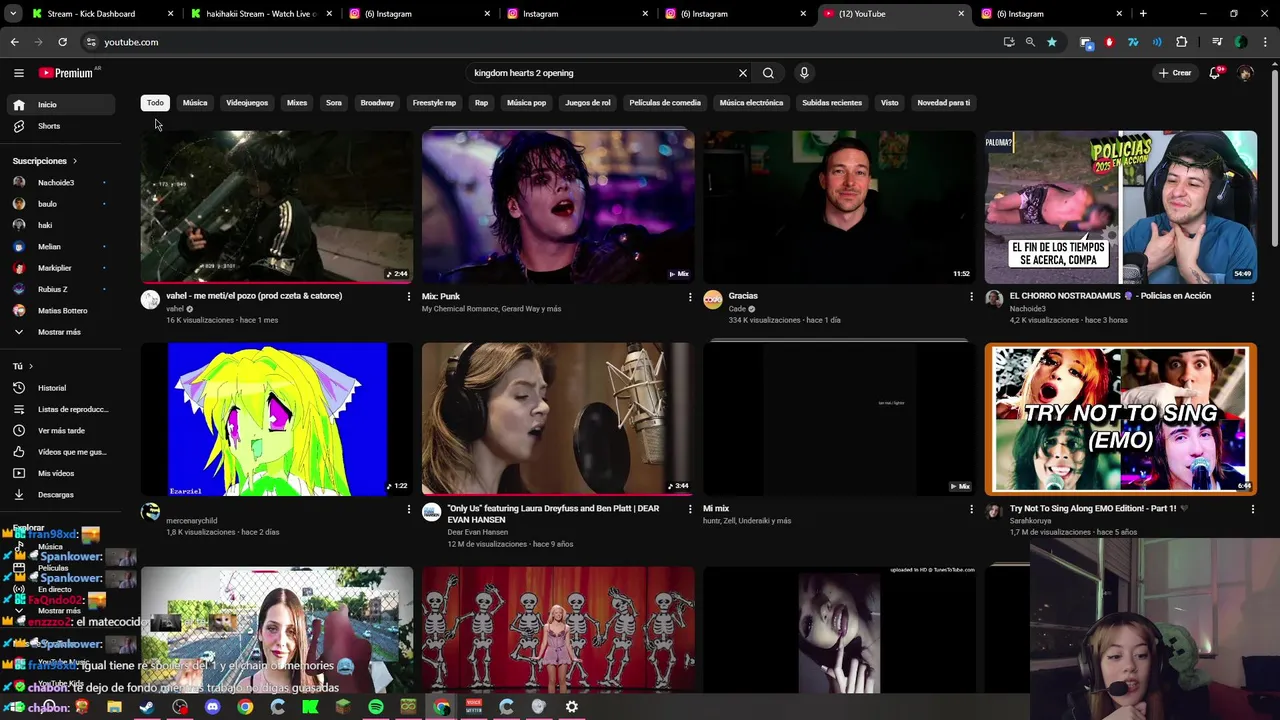The height and width of the screenshot is (720, 1280).
Task: Select the Música electrónica chip
Action: pos(751,103)
